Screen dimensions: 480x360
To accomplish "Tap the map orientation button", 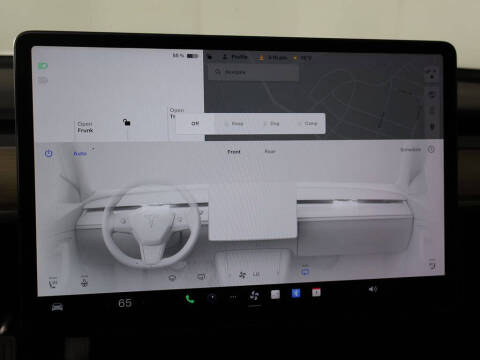I will coord(431,74).
